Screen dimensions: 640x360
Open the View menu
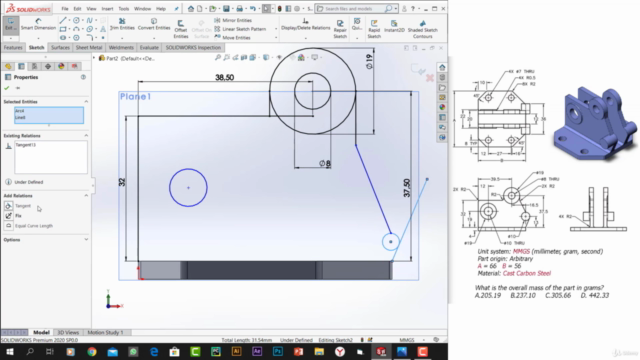tap(91, 9)
